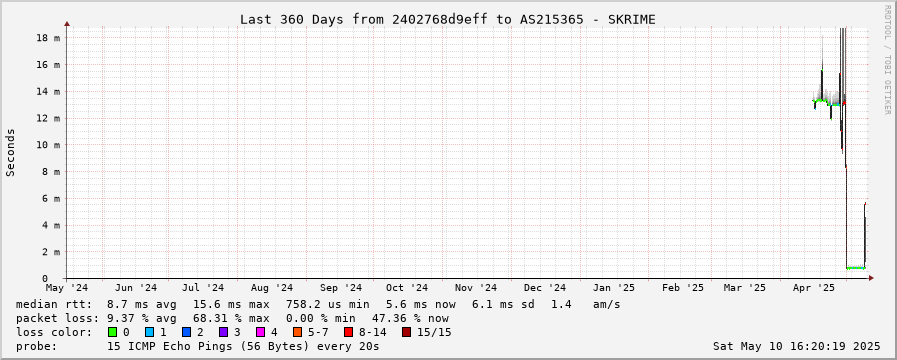Click the median rtt statistics line
Viewport: 897px width, 360px height.
[x=318, y=304]
